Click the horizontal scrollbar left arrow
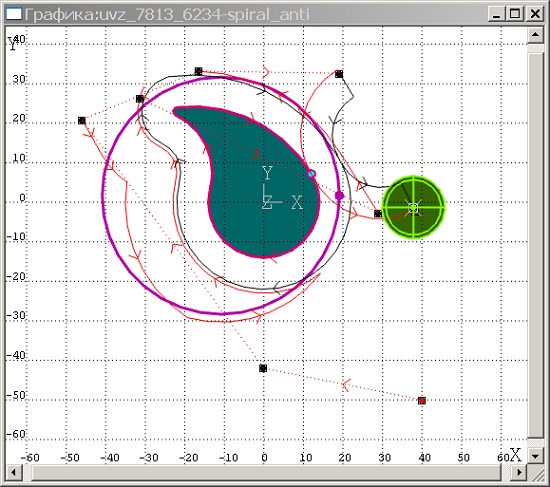This screenshot has height=487, width=550. [14, 472]
